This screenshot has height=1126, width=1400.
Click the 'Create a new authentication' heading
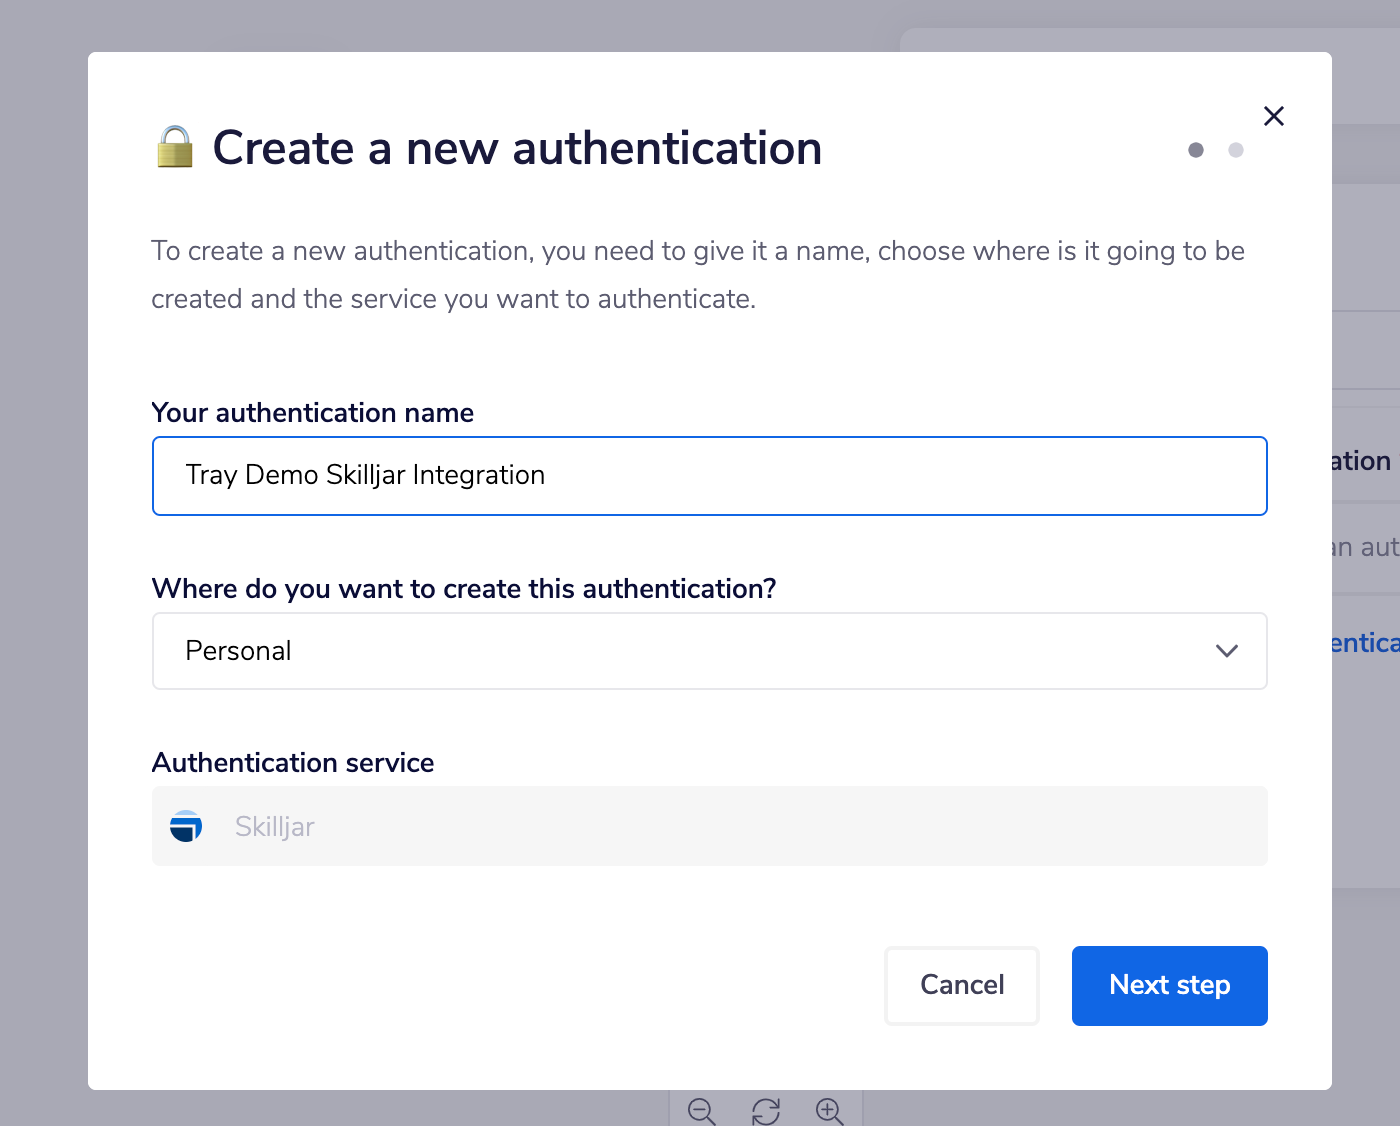coord(517,148)
